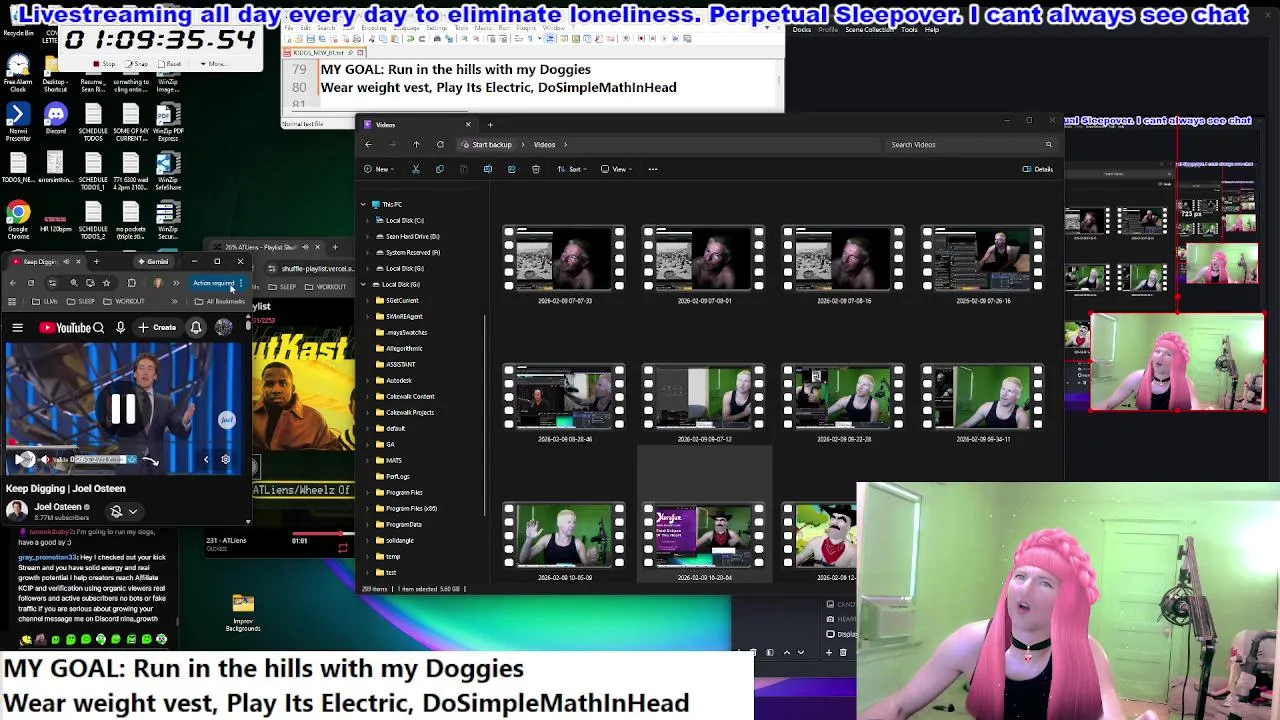The width and height of the screenshot is (1280, 720).
Task: Click the Share icon in Explorer toolbar
Action: (x=511, y=169)
